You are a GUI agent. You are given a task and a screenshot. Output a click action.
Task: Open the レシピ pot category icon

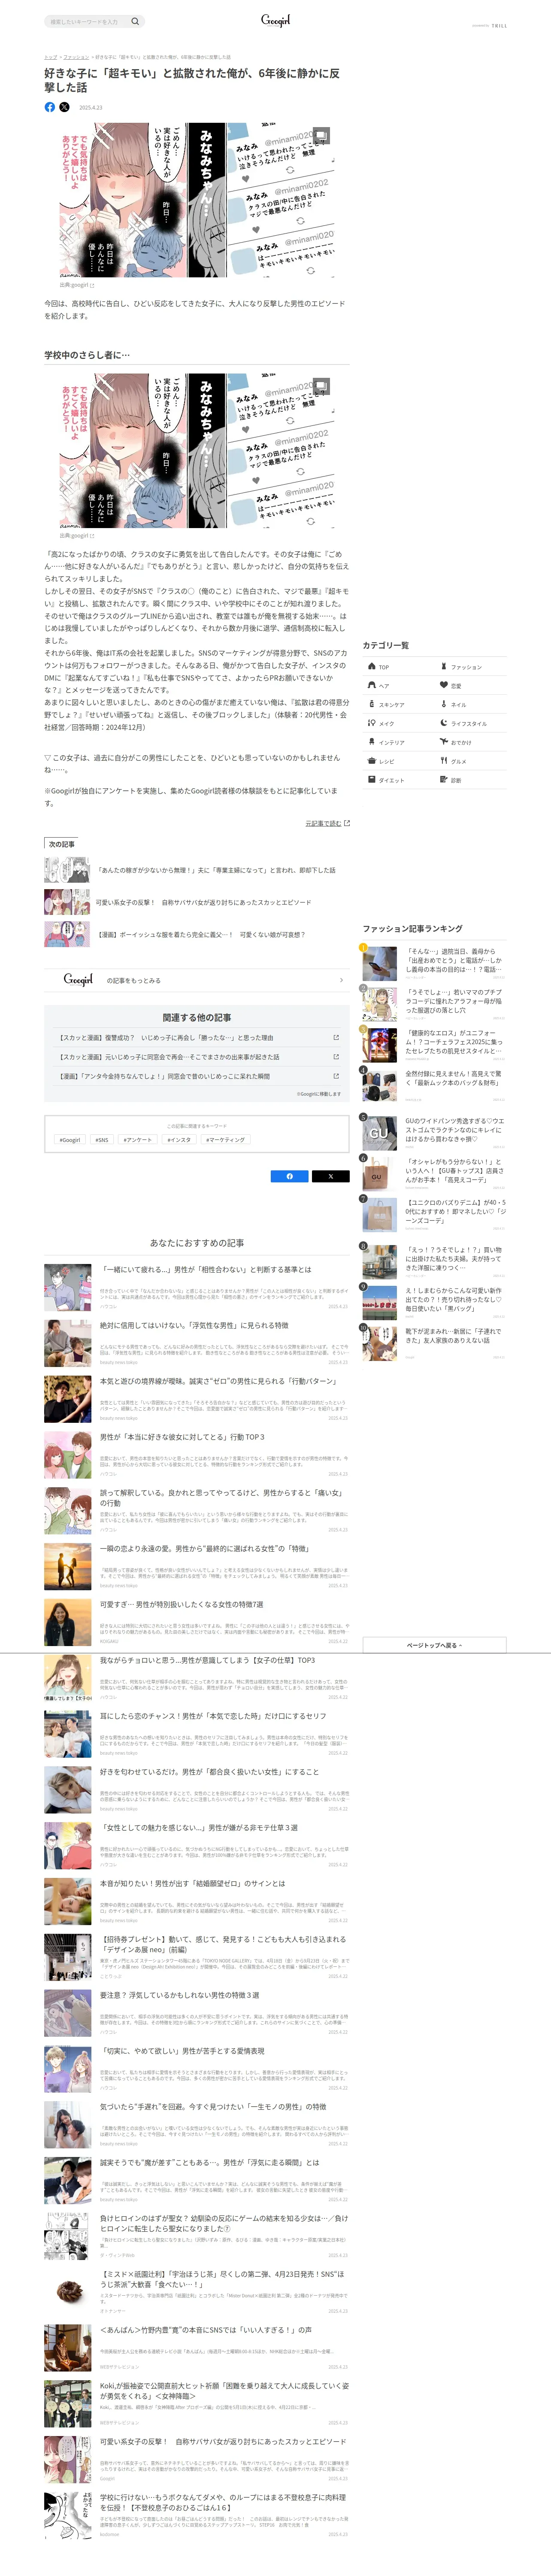coord(372,761)
